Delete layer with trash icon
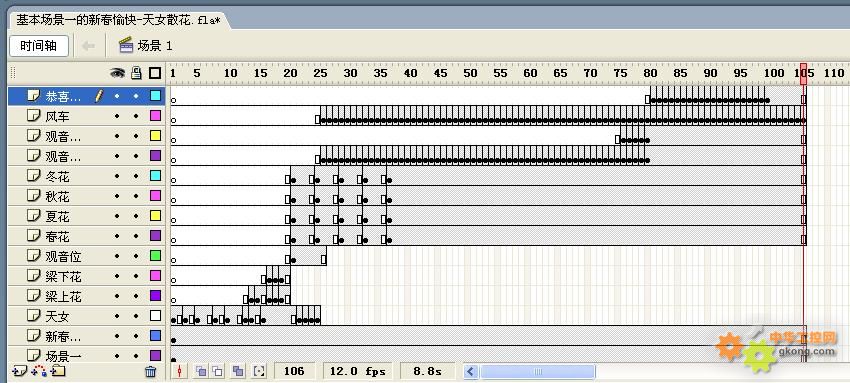Image resolution: width=850 pixels, height=383 pixels. point(151,372)
